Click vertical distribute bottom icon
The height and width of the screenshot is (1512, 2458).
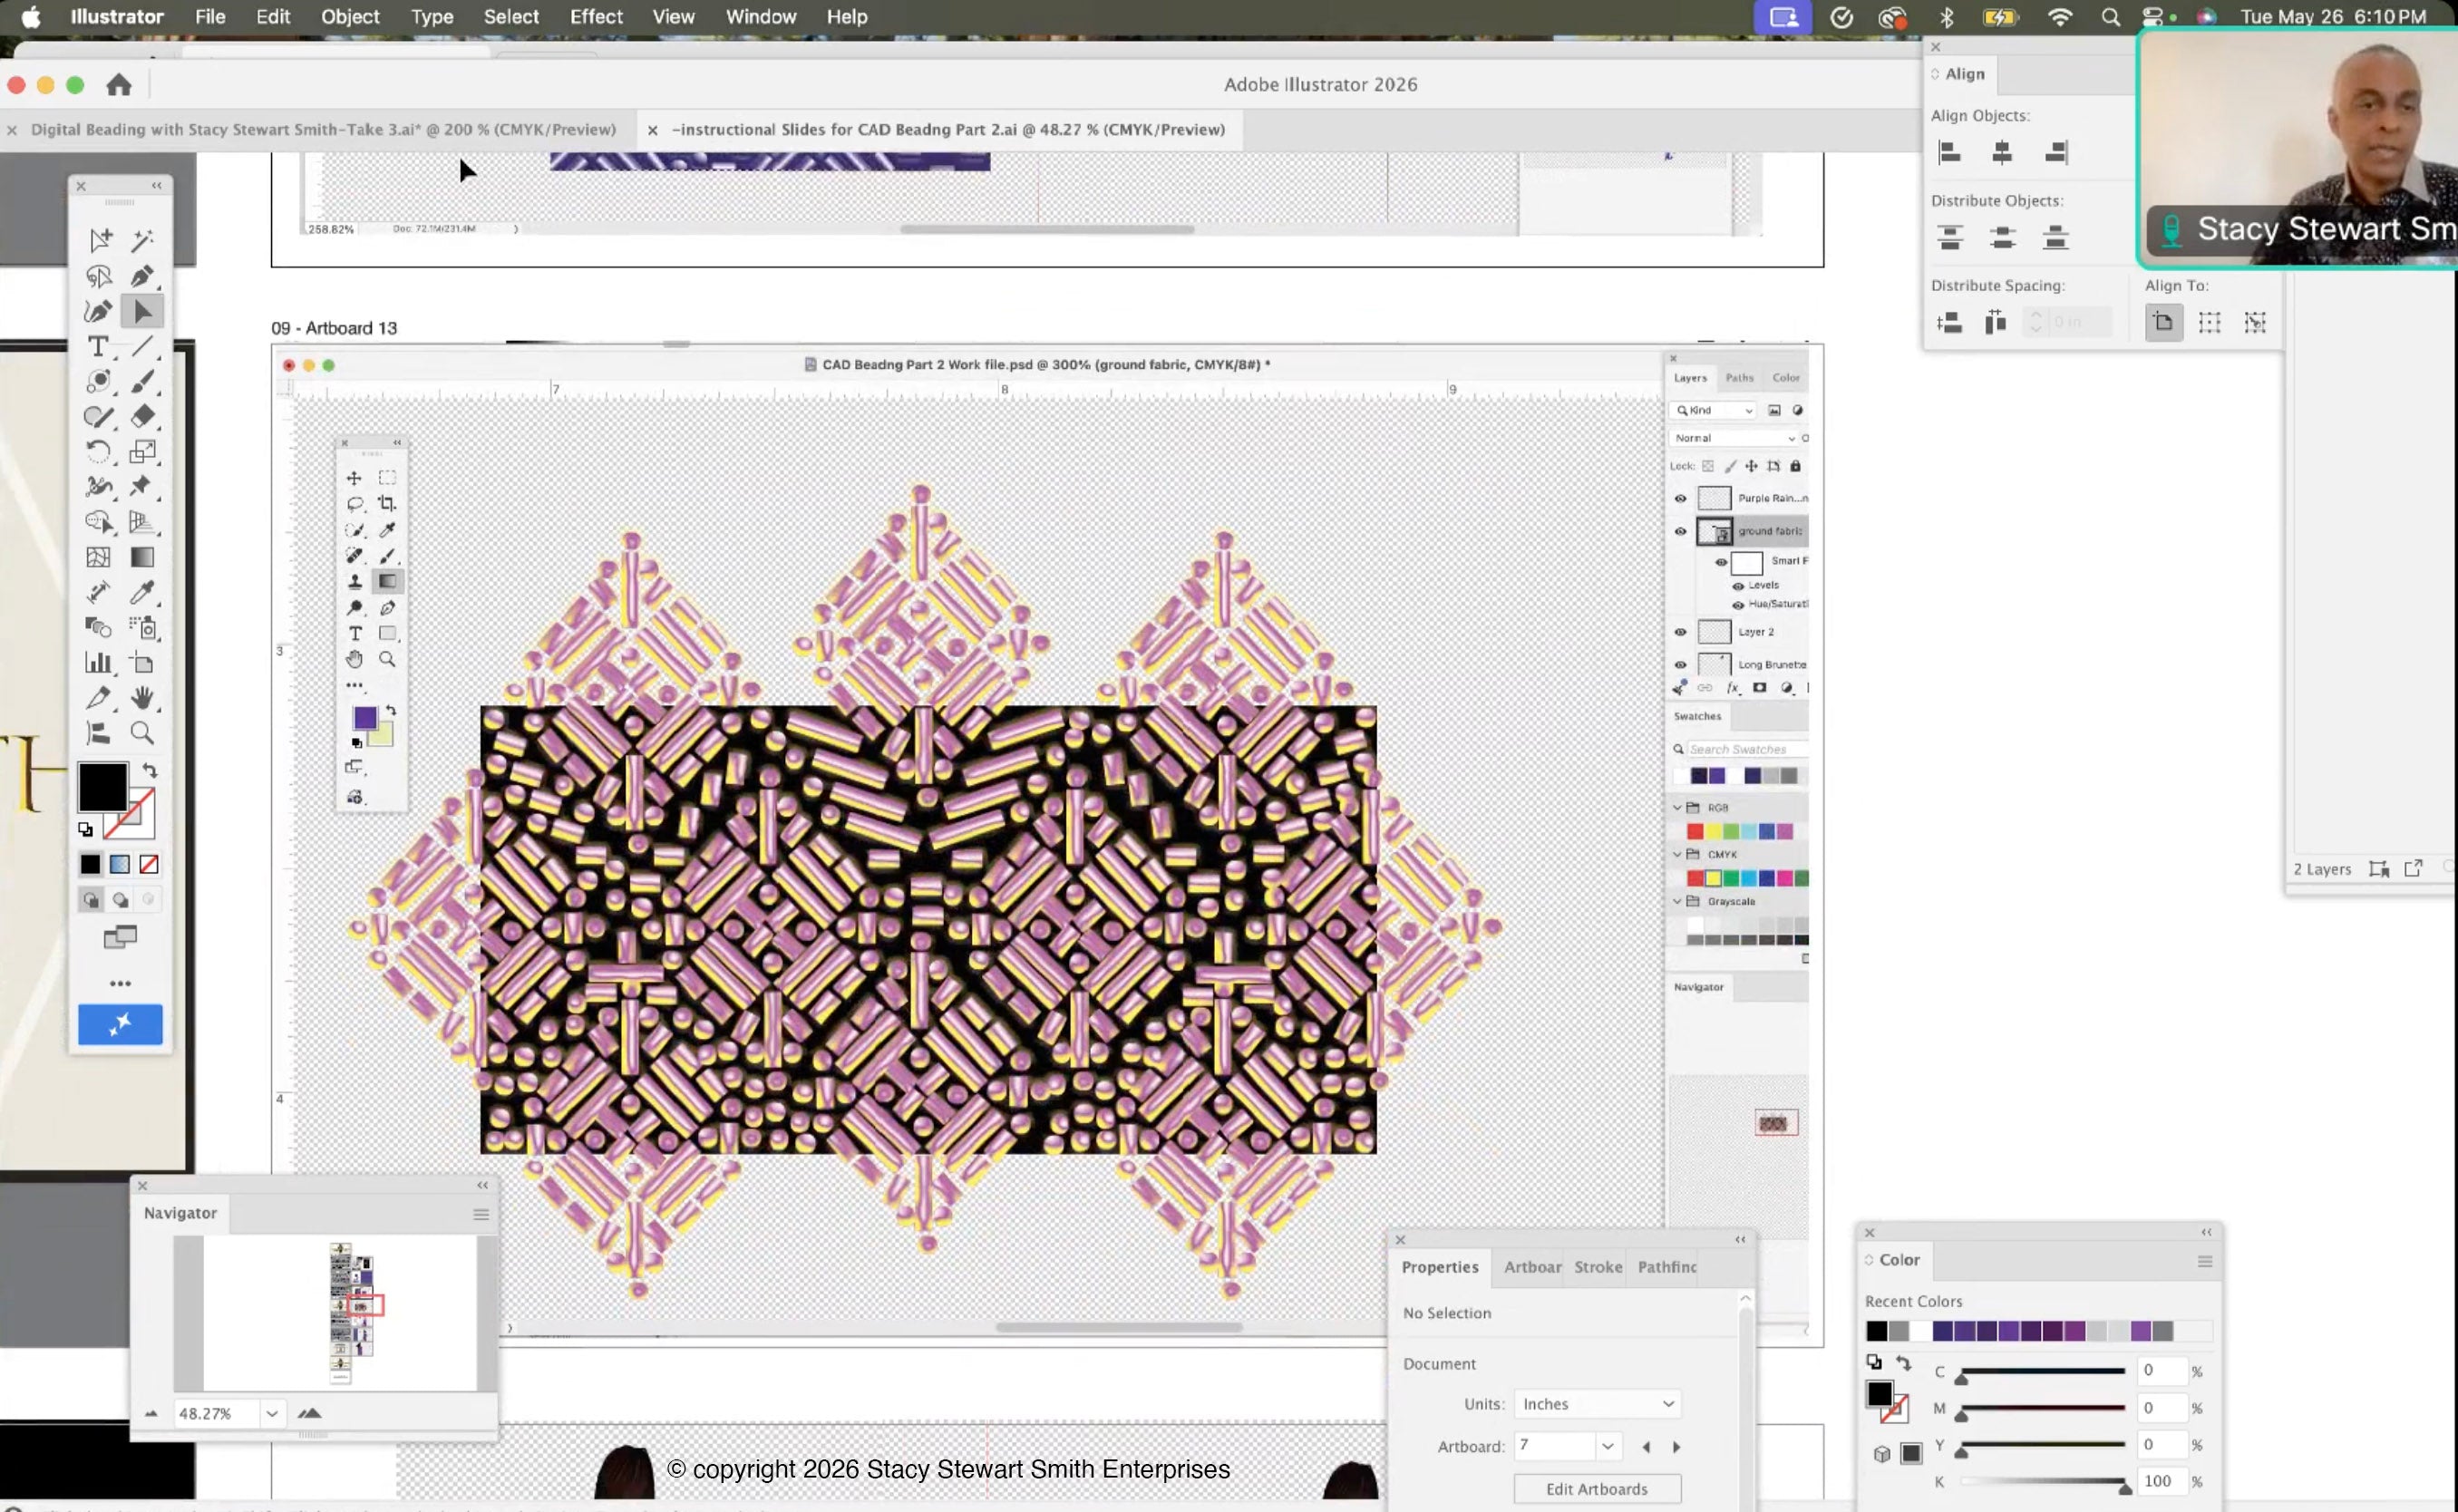[x=2056, y=237]
